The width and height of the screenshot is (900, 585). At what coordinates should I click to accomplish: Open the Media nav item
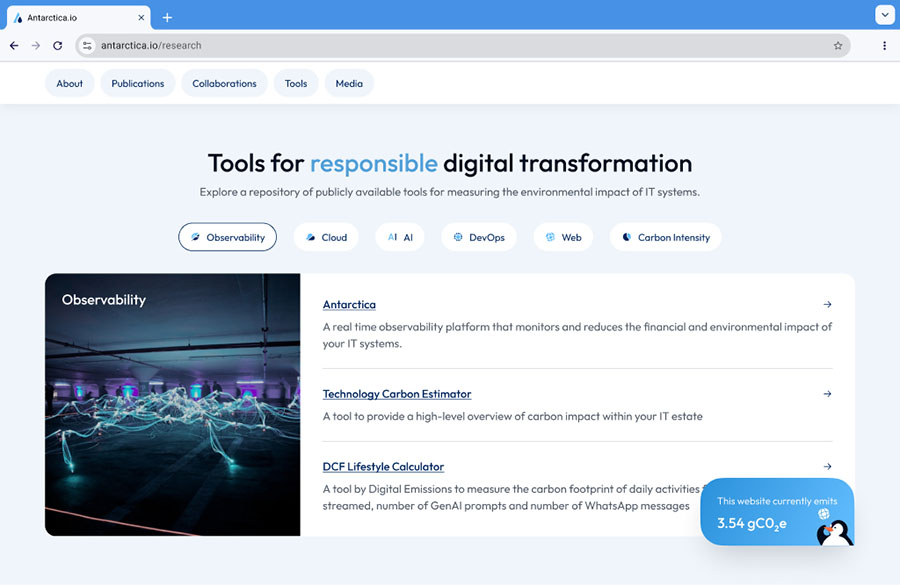point(349,83)
